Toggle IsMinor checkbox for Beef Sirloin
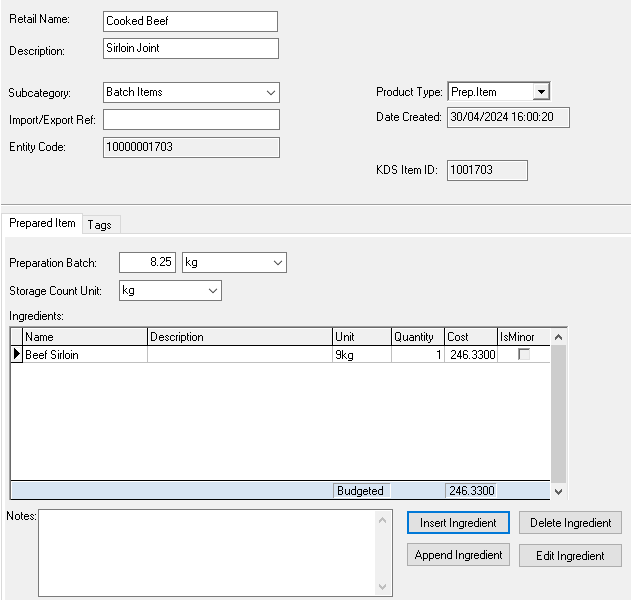 (x=523, y=355)
